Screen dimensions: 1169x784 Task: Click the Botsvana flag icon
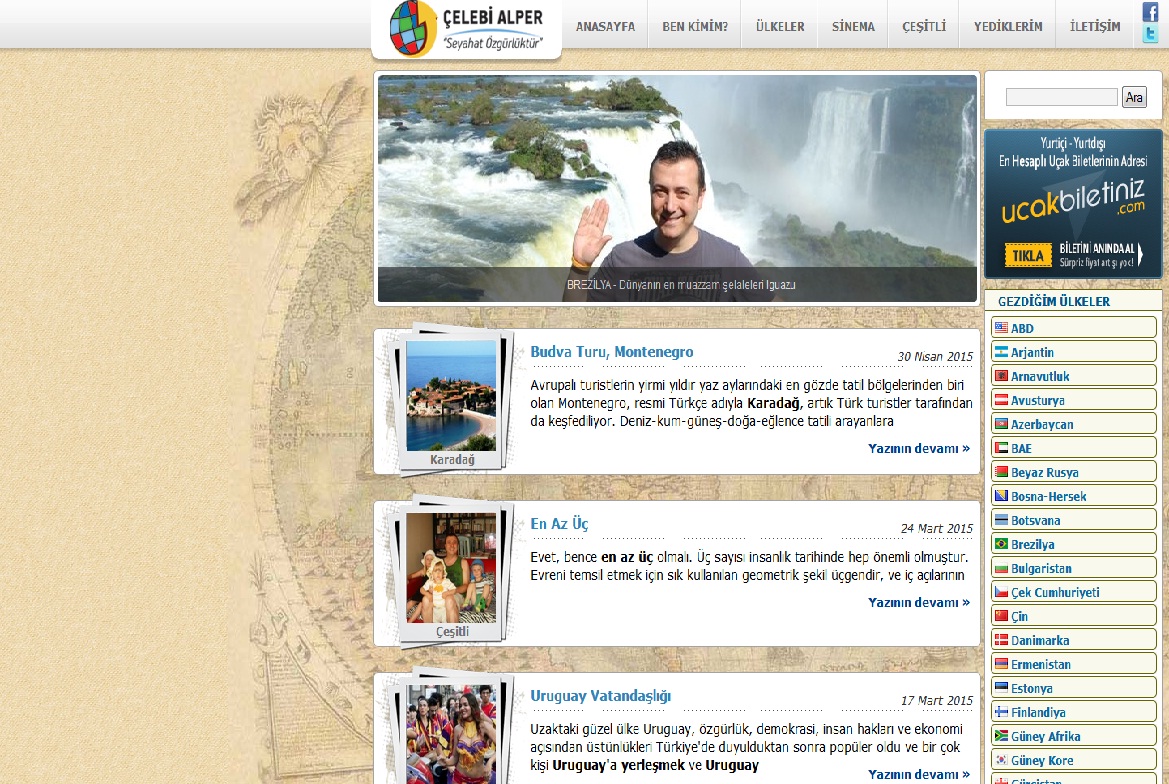click(1001, 519)
